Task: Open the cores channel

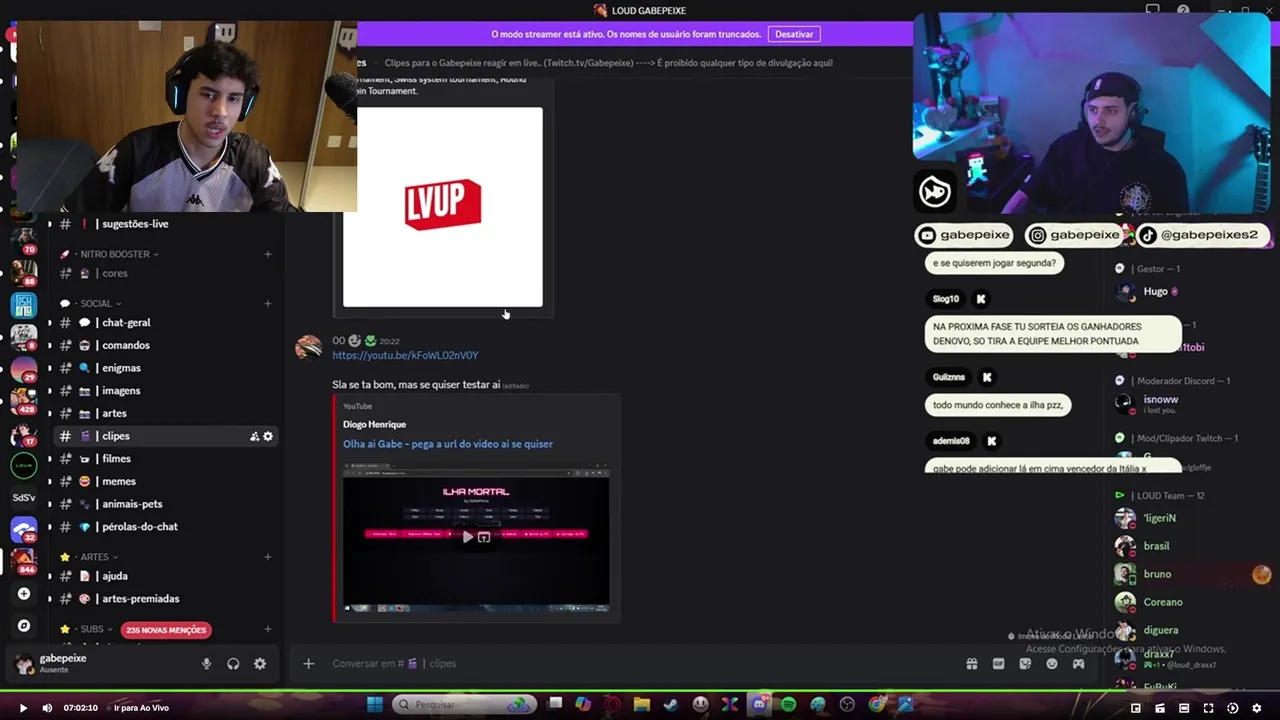Action: click(x=165, y=273)
